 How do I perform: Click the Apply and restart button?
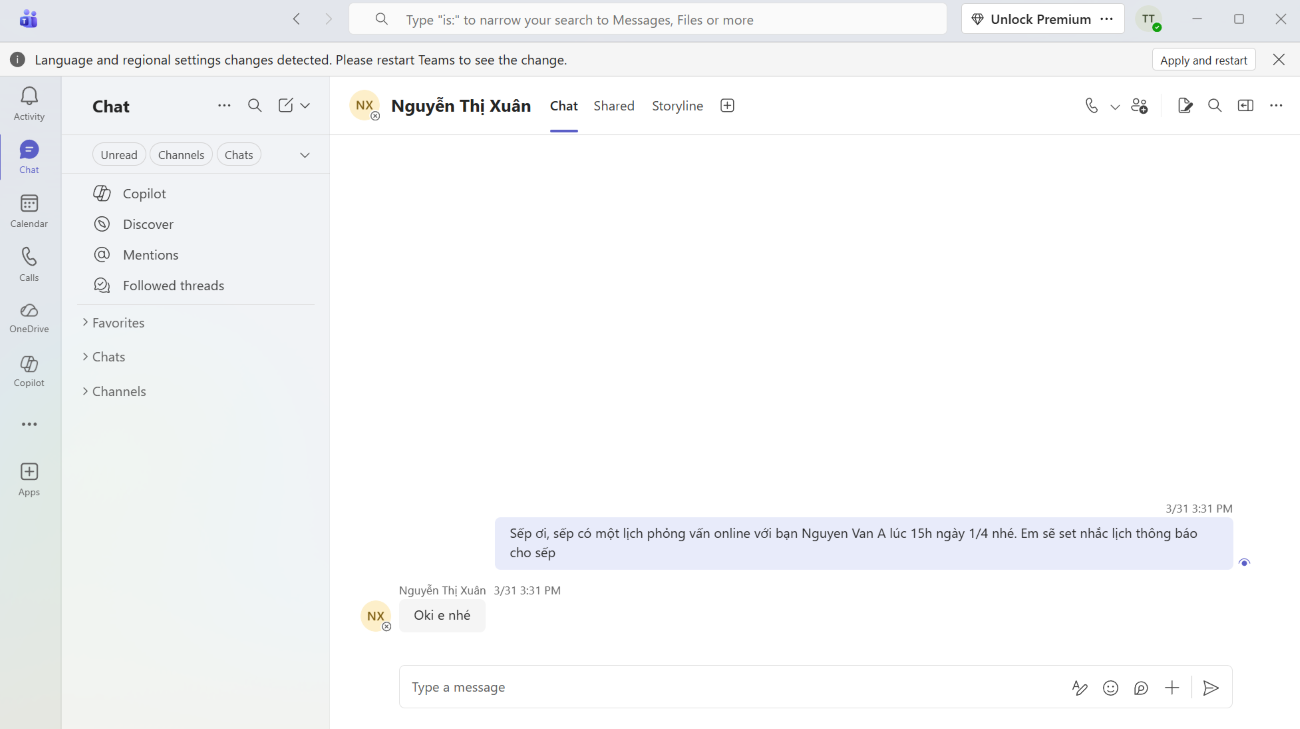[x=1204, y=60]
